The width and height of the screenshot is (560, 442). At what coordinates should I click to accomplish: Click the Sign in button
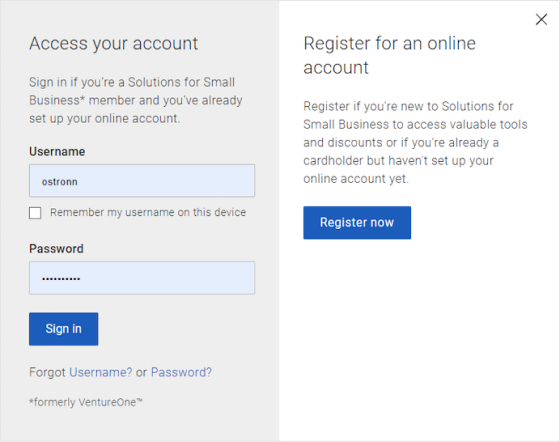pyautogui.click(x=64, y=329)
